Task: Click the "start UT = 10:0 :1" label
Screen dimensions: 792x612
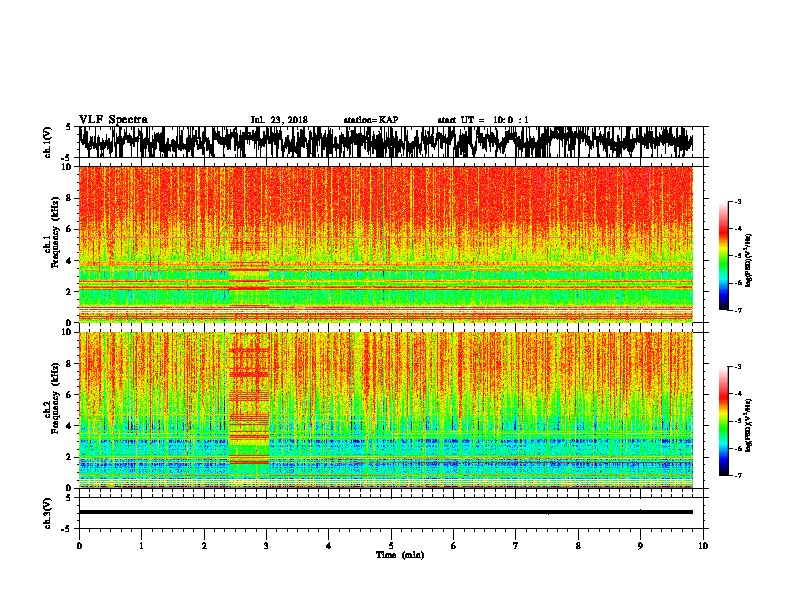Action: 483,120
